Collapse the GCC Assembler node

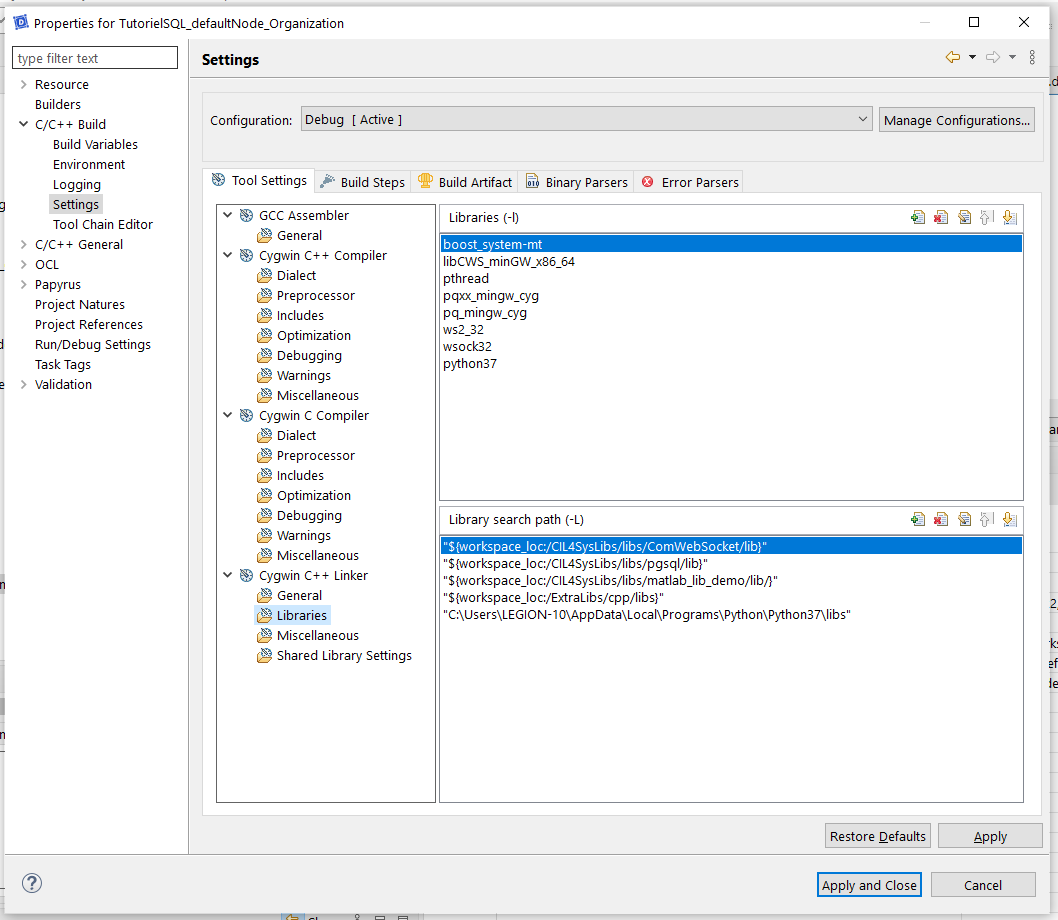point(228,215)
